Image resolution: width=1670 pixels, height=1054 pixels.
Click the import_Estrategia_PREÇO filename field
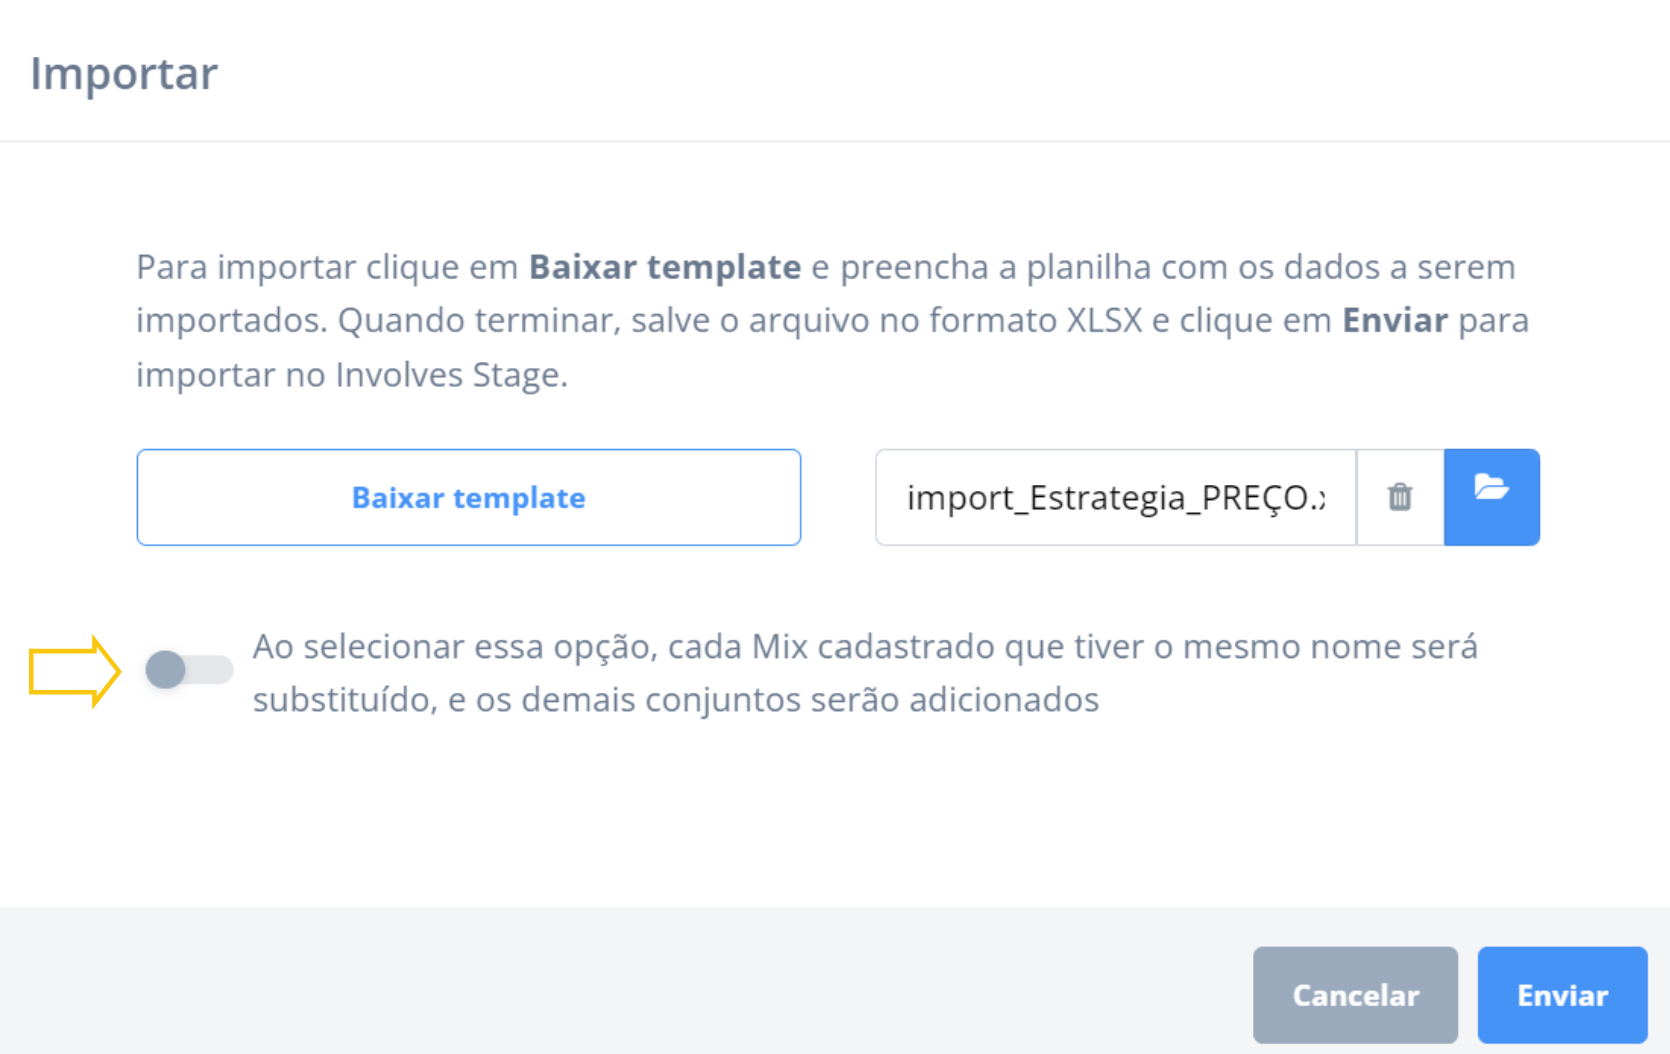(1113, 497)
